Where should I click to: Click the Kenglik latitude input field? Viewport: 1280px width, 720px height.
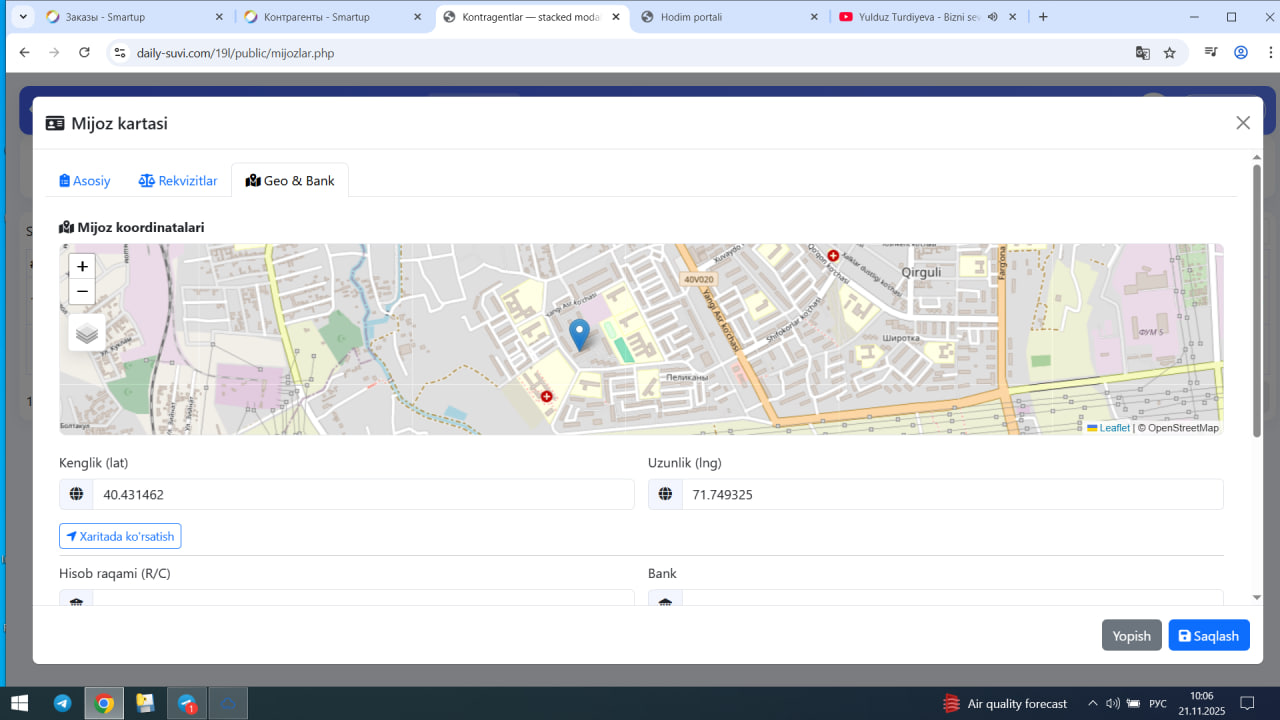tap(362, 495)
